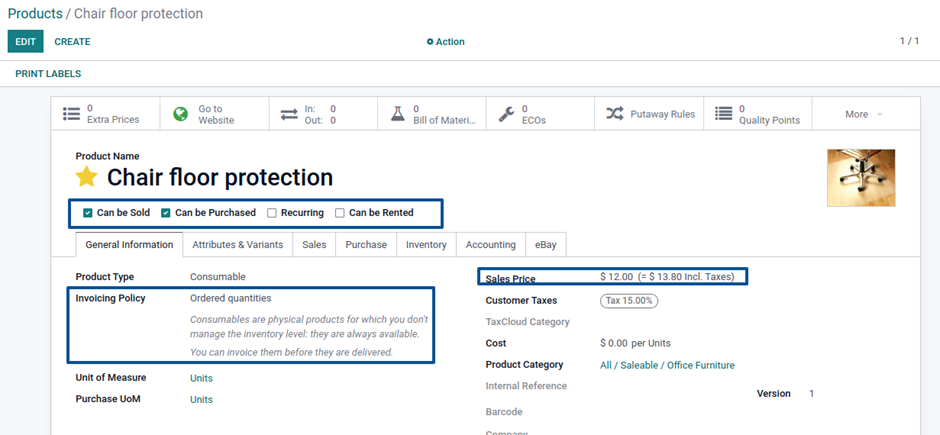Enable the Can be Rented checkbox
The height and width of the screenshot is (435, 940).
[x=340, y=213]
